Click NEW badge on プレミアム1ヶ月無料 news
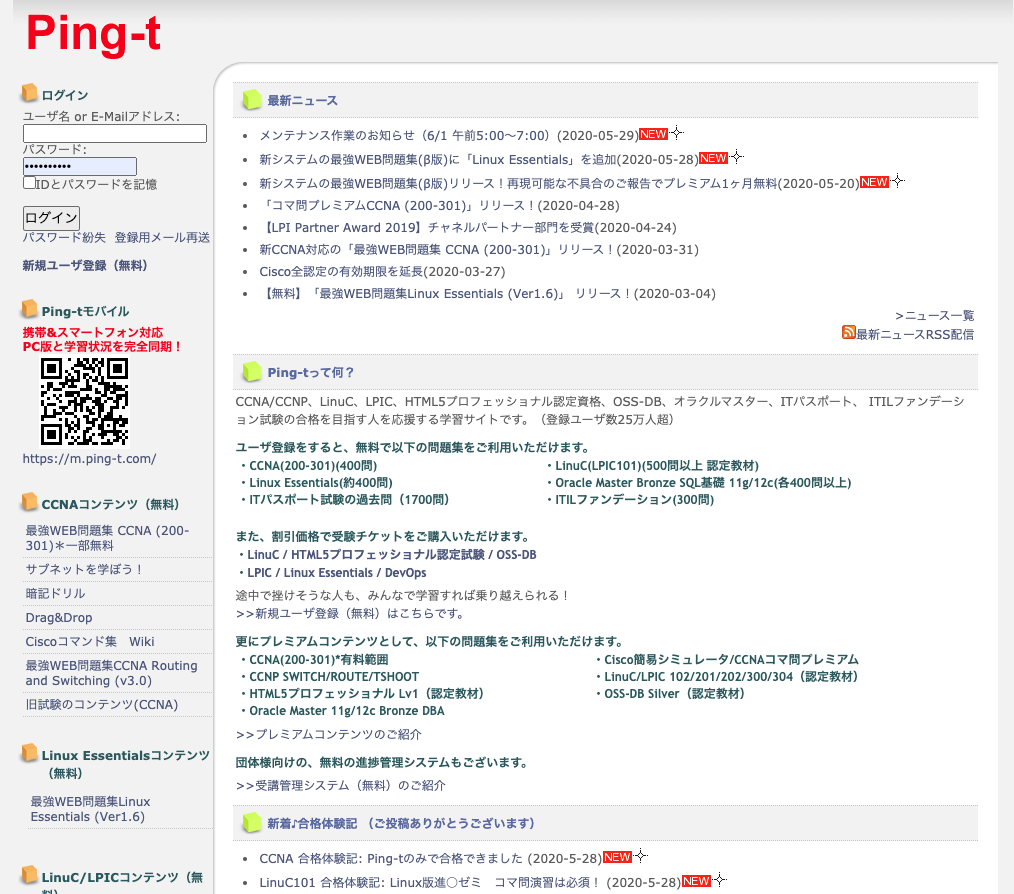Viewport: 1014px width, 894px height. [874, 182]
